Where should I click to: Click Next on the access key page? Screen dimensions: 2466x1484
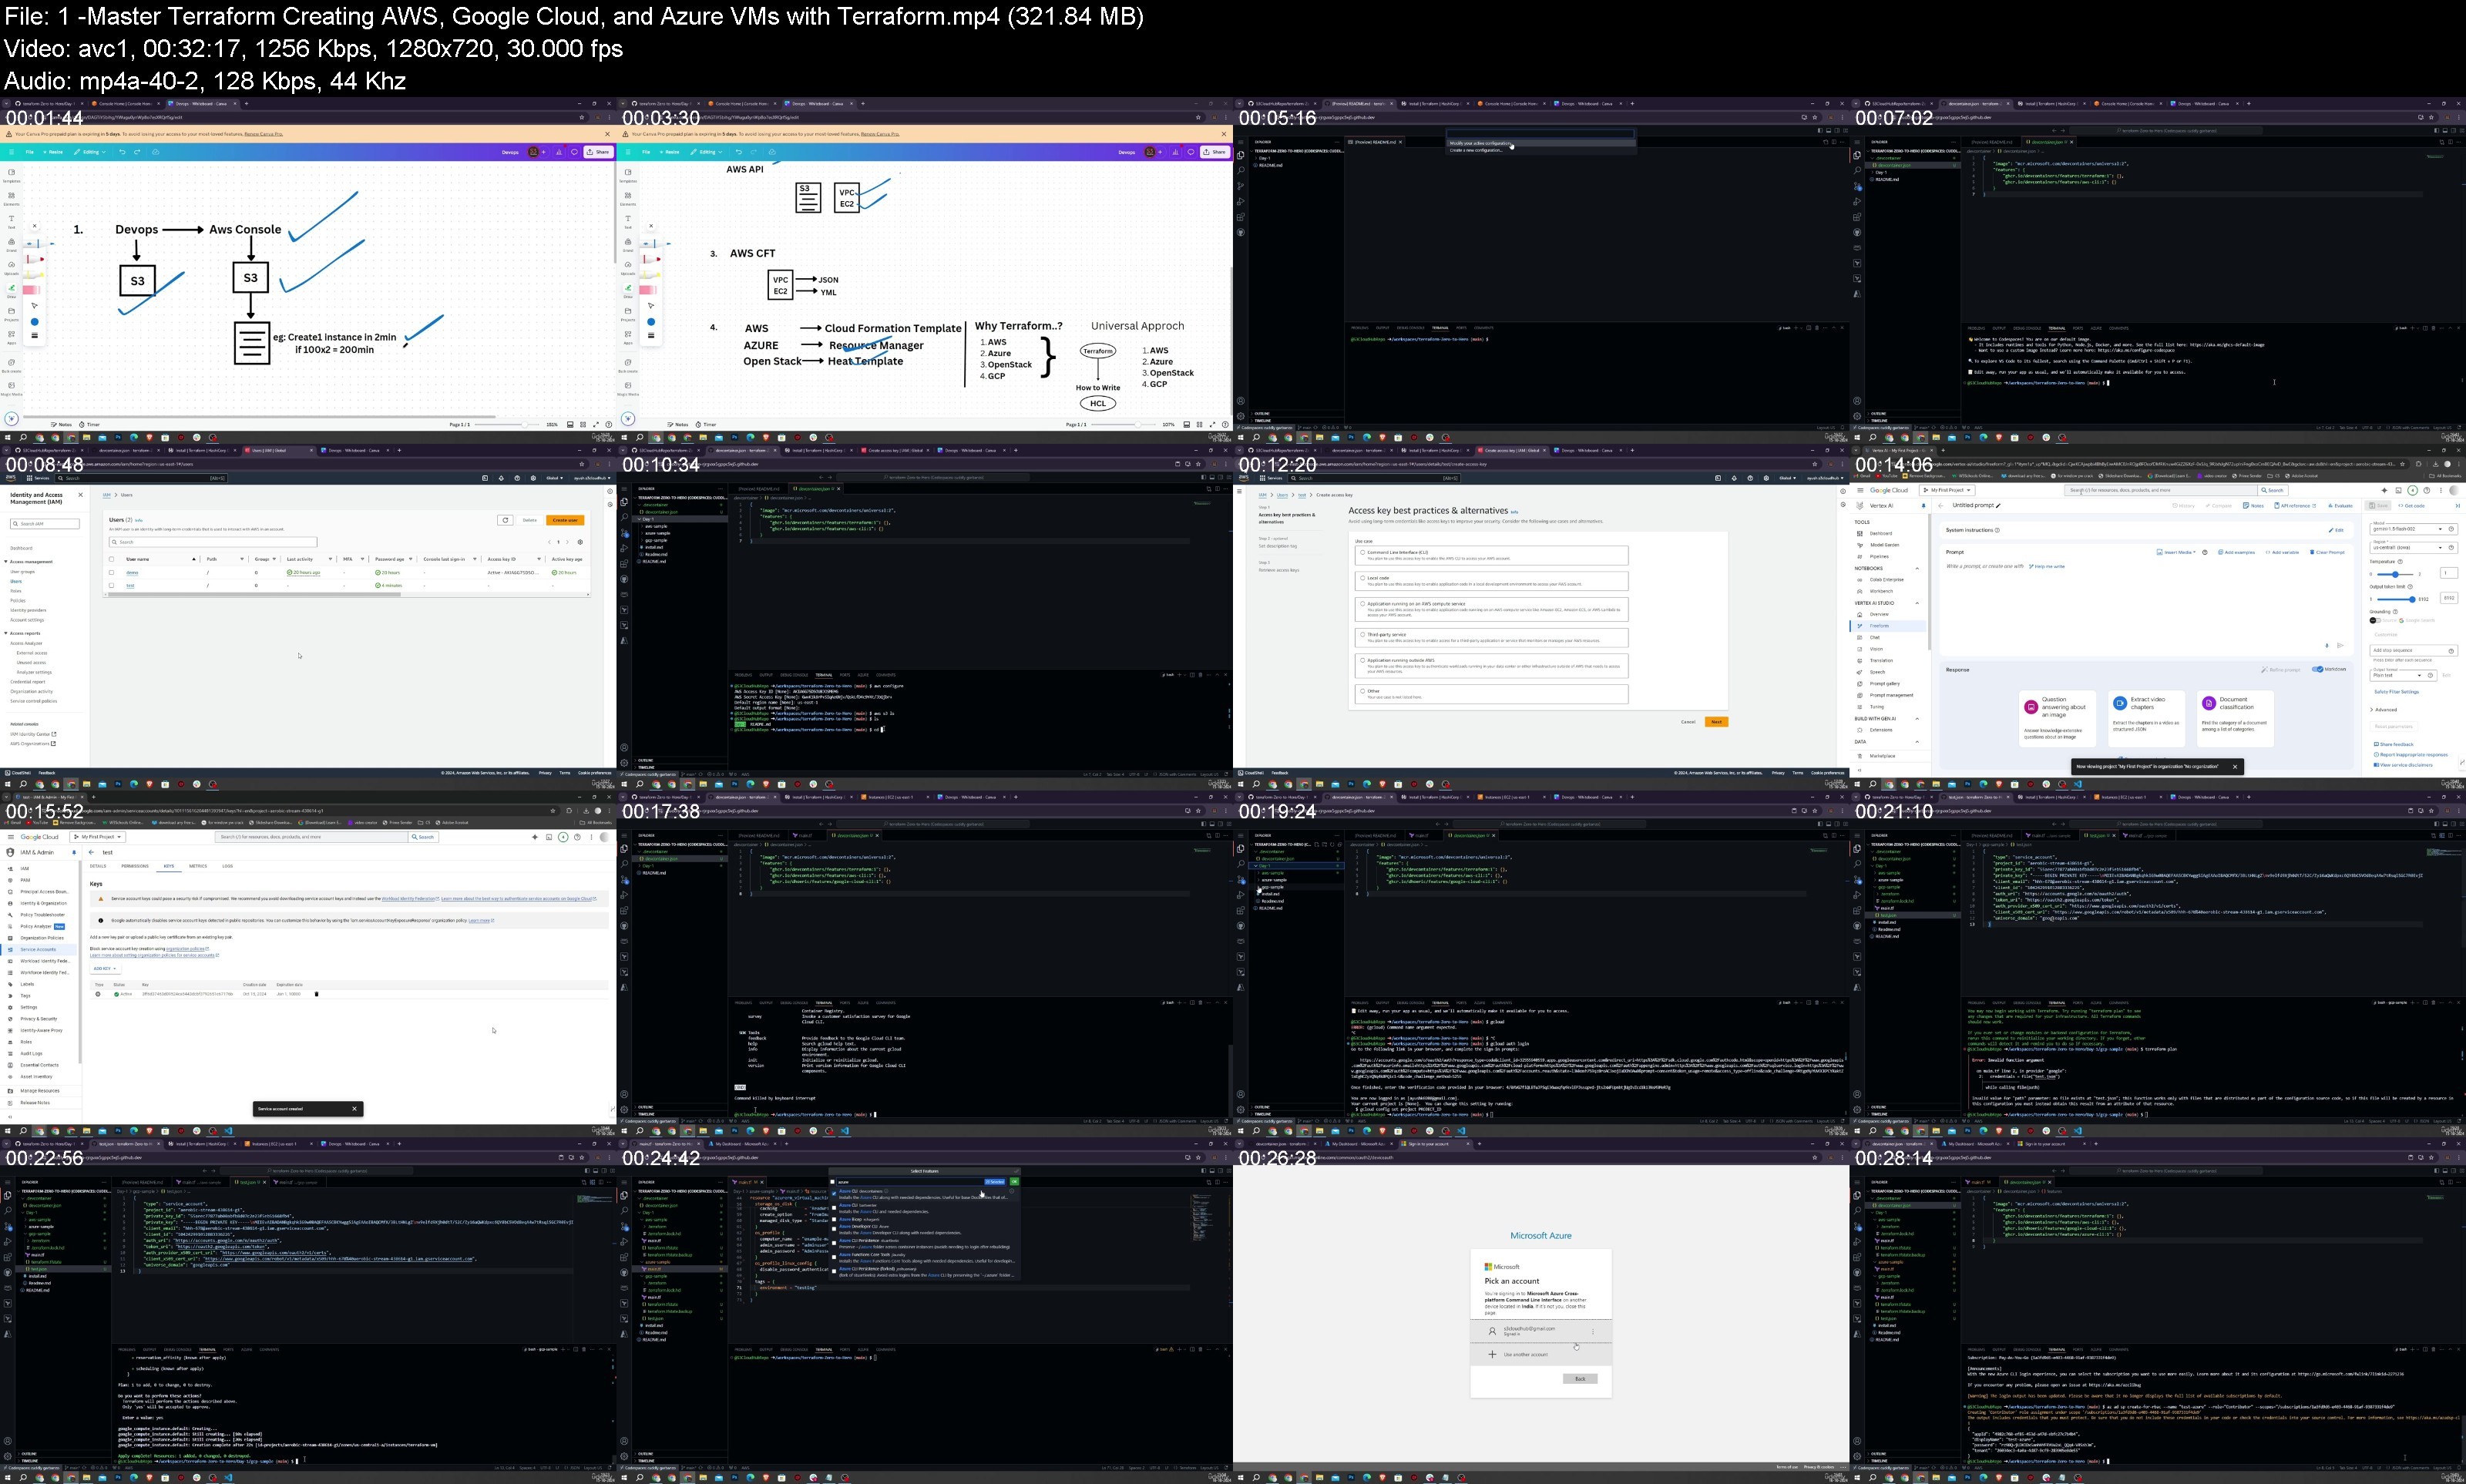tap(1716, 722)
